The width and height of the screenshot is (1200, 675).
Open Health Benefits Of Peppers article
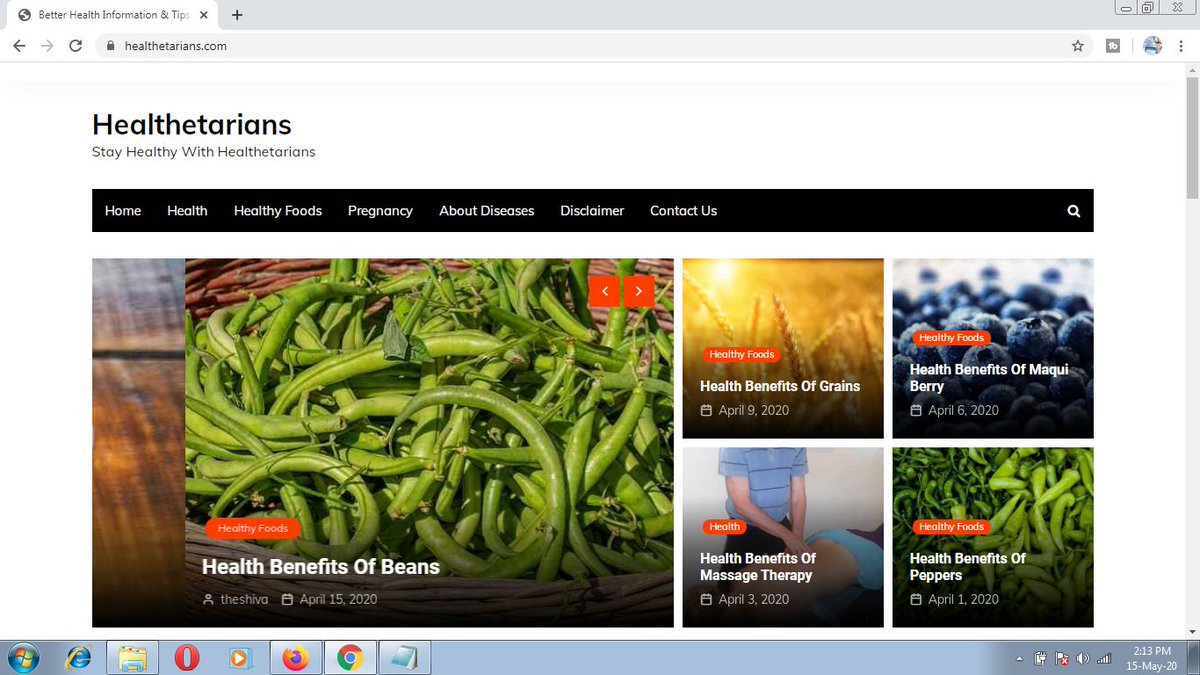[967, 567]
